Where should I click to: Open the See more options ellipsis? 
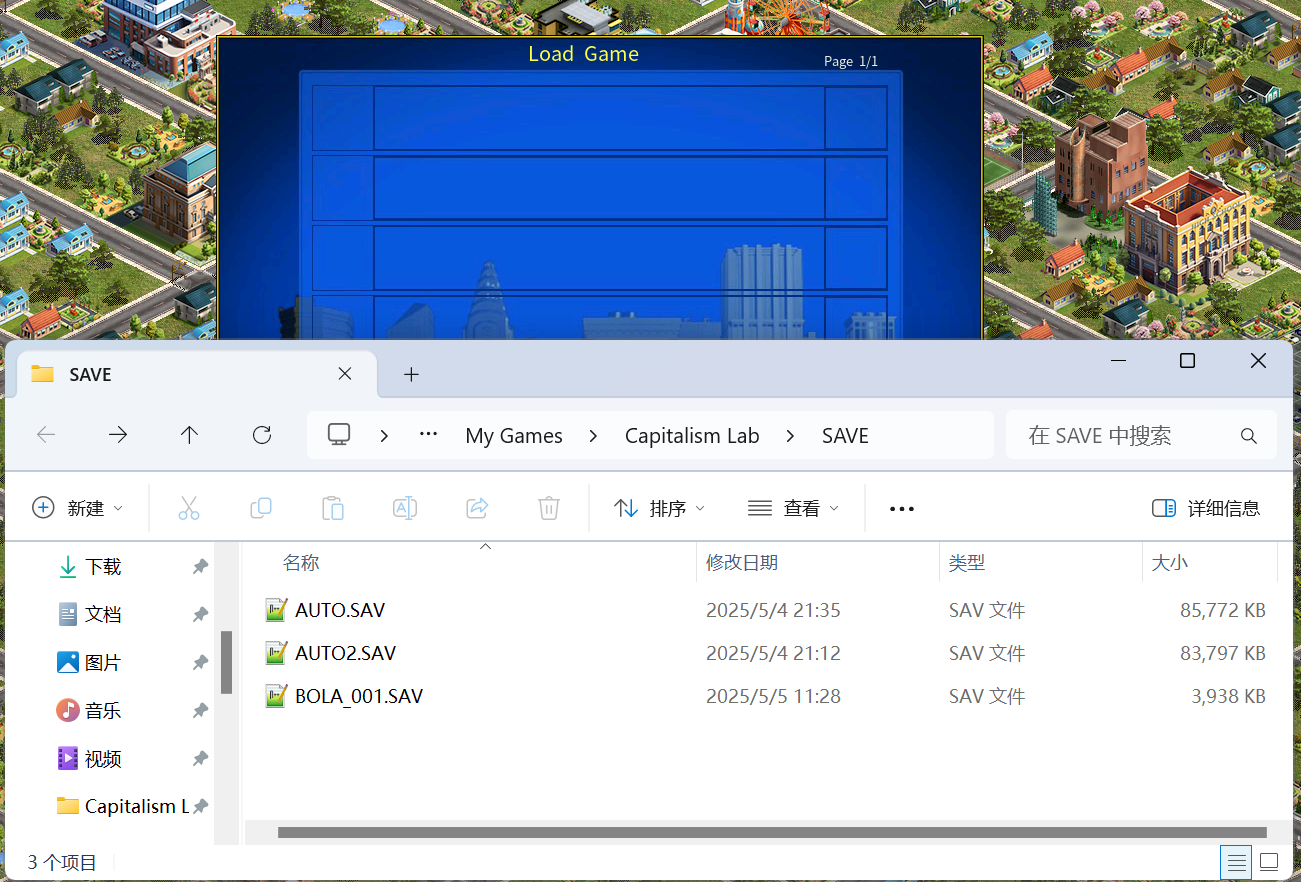pos(902,509)
